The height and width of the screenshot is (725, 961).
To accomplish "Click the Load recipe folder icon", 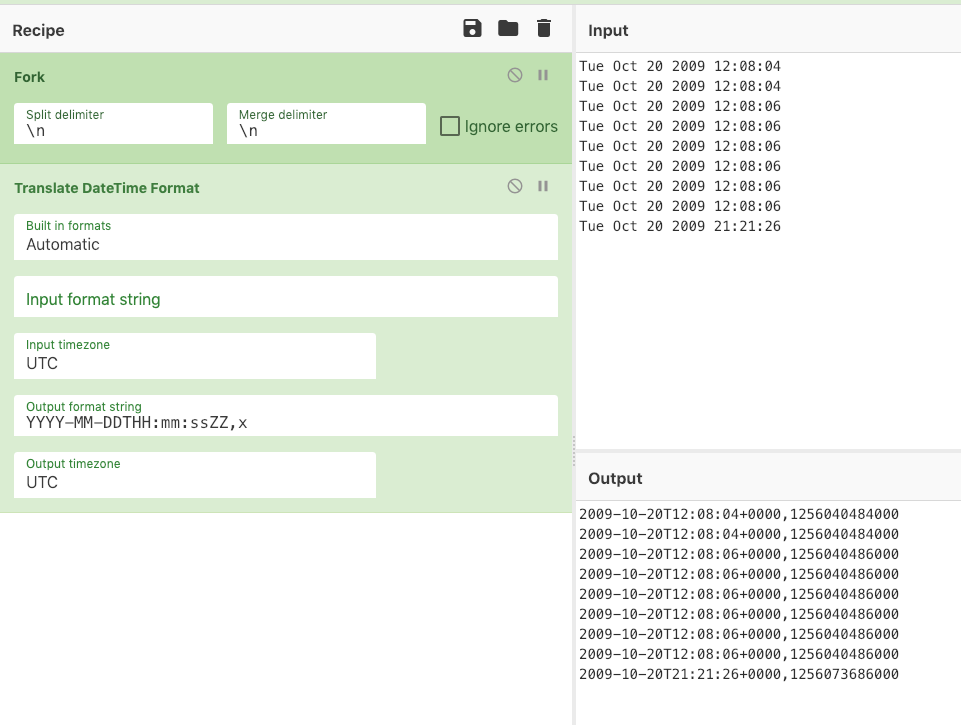I will (508, 29).
